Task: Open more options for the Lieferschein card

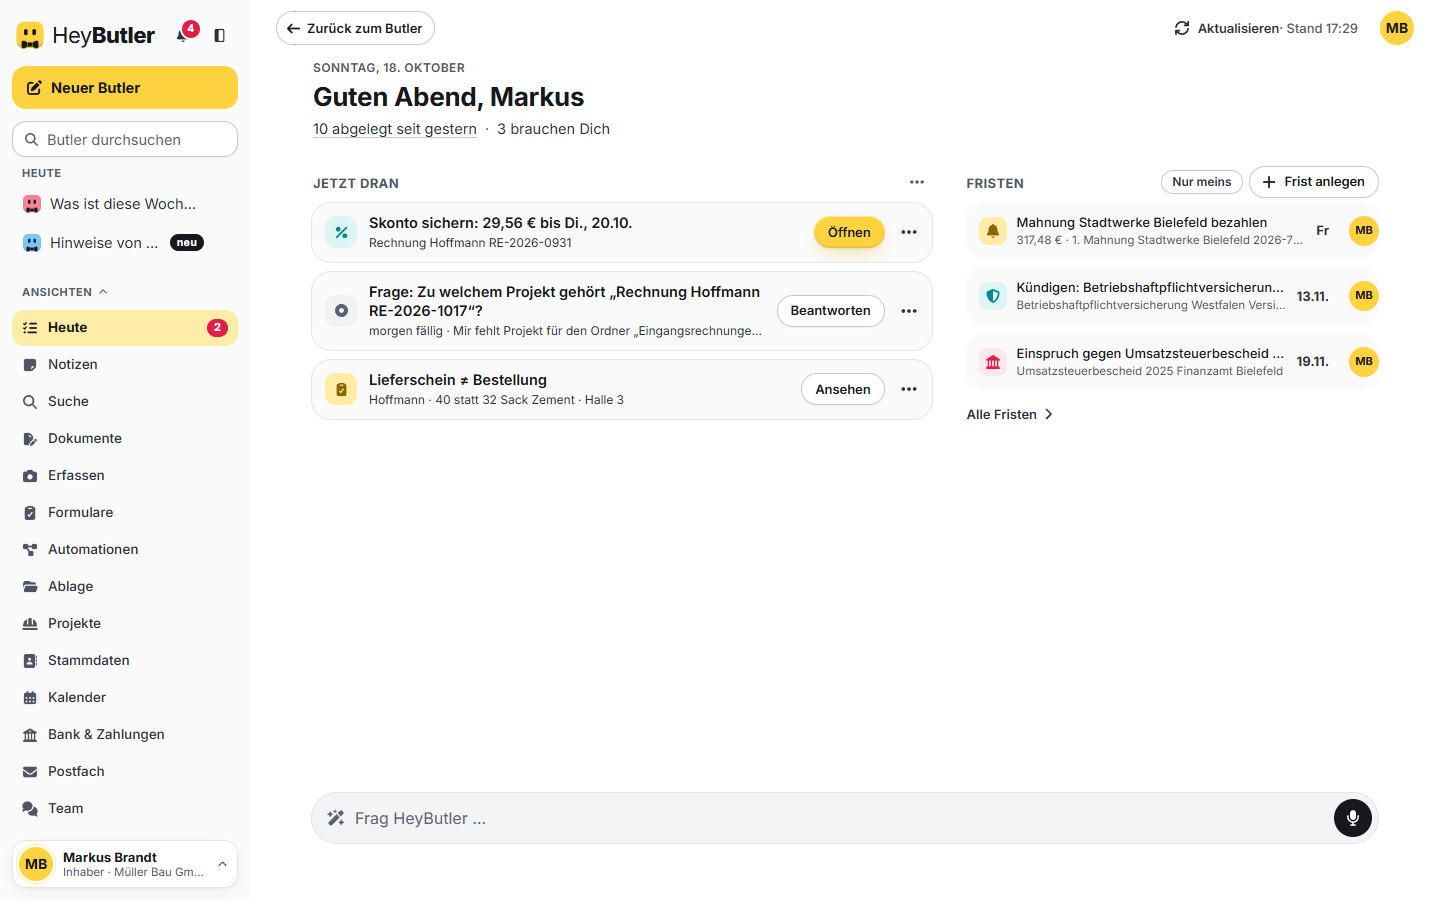Action: pyautogui.click(x=909, y=389)
